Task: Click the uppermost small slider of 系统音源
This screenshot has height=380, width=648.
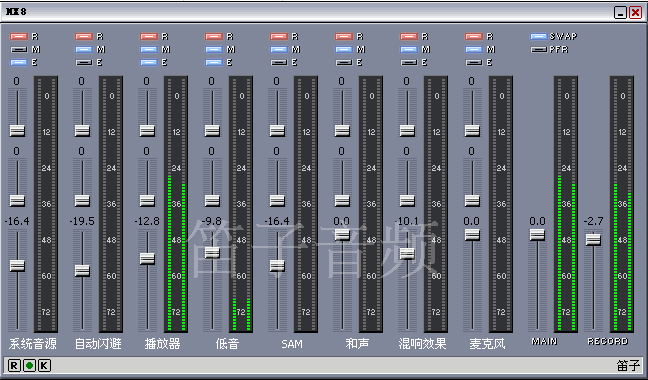Action: click(17, 131)
